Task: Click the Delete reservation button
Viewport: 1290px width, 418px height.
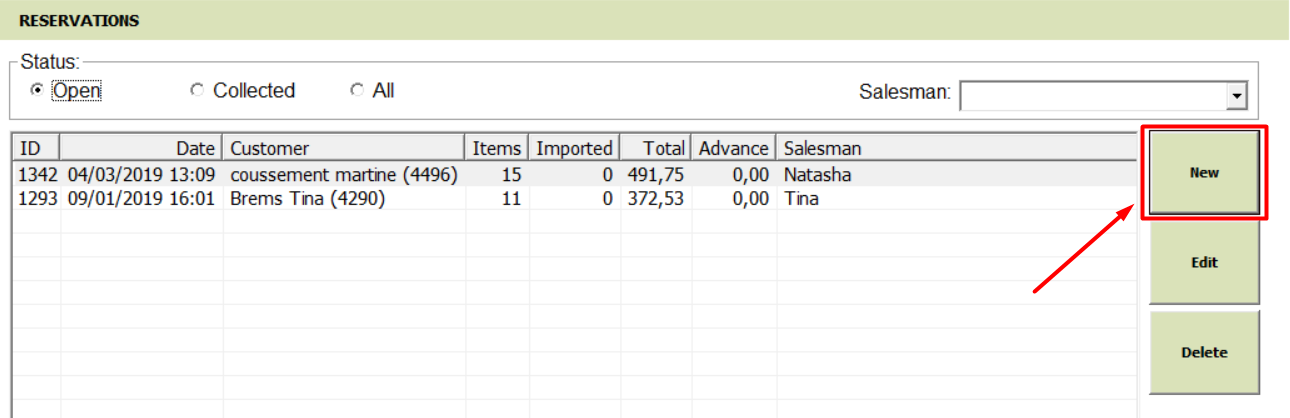Action: point(1204,353)
